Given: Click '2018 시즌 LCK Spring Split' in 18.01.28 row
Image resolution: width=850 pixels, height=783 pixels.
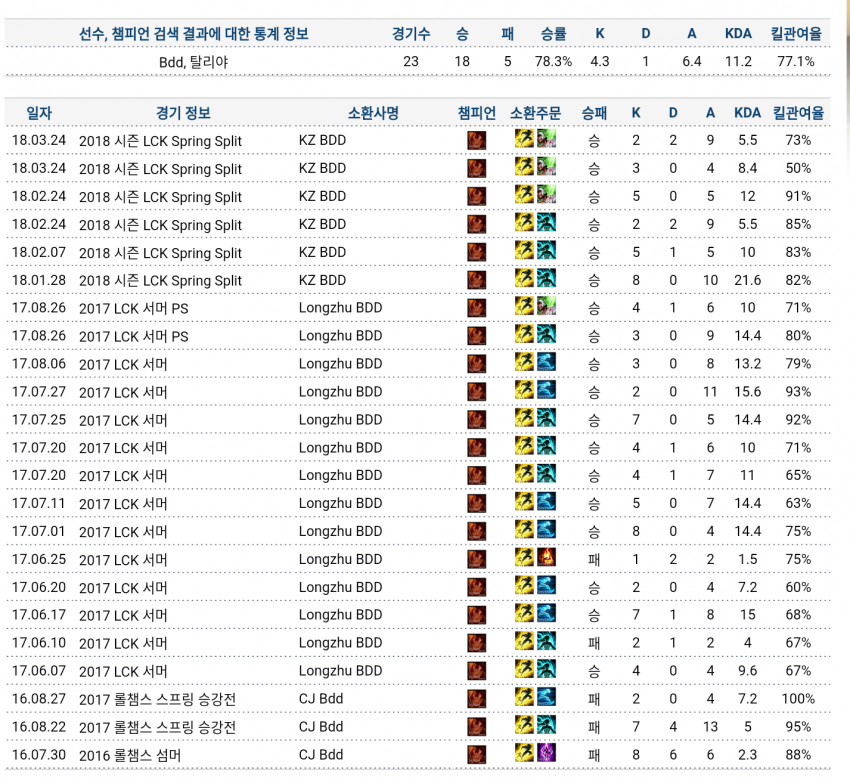Looking at the screenshot, I should (x=160, y=280).
